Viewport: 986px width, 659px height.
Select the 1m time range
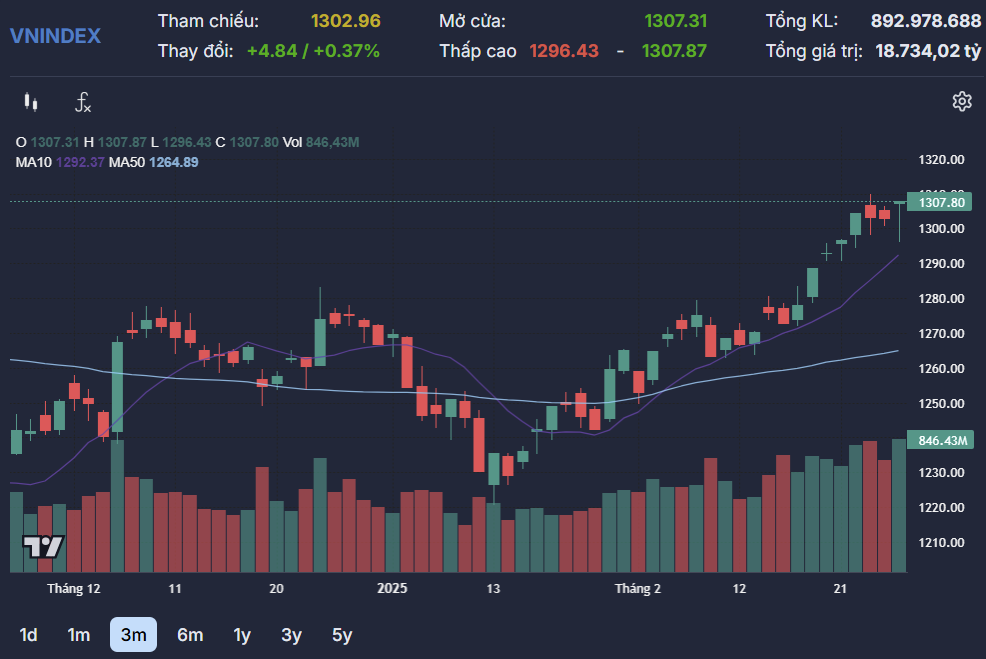[x=78, y=635]
